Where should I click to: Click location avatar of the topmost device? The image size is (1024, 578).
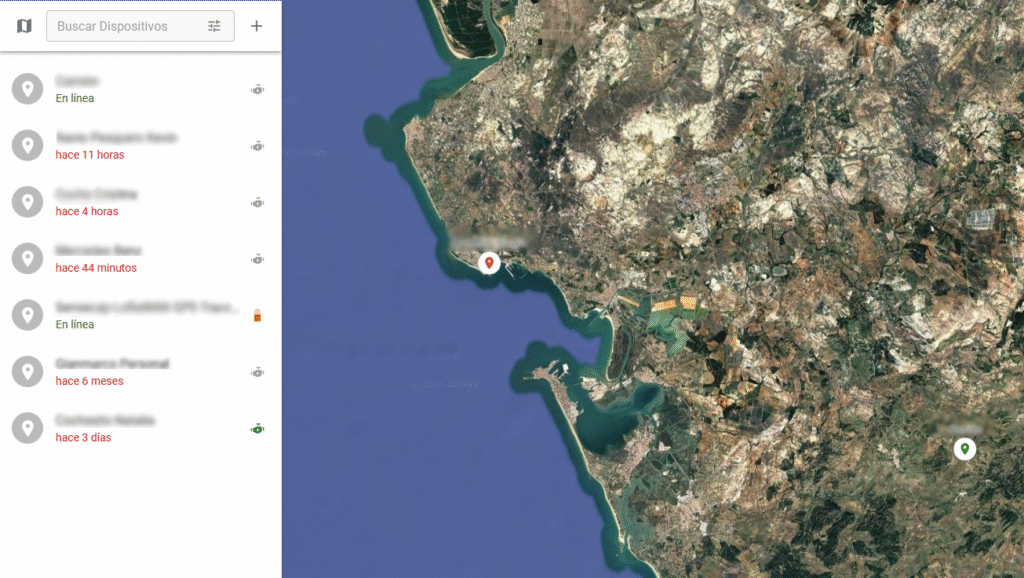click(x=28, y=89)
